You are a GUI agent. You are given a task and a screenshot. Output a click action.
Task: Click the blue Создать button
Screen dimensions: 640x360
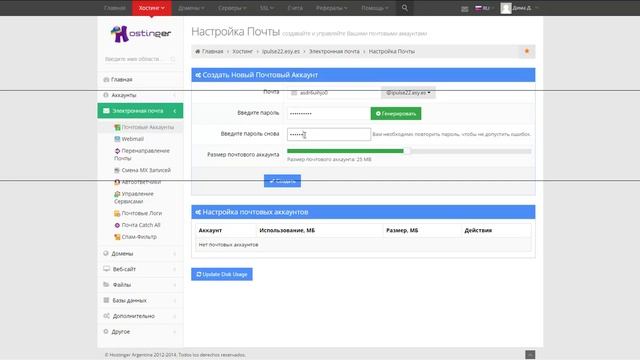pos(282,181)
